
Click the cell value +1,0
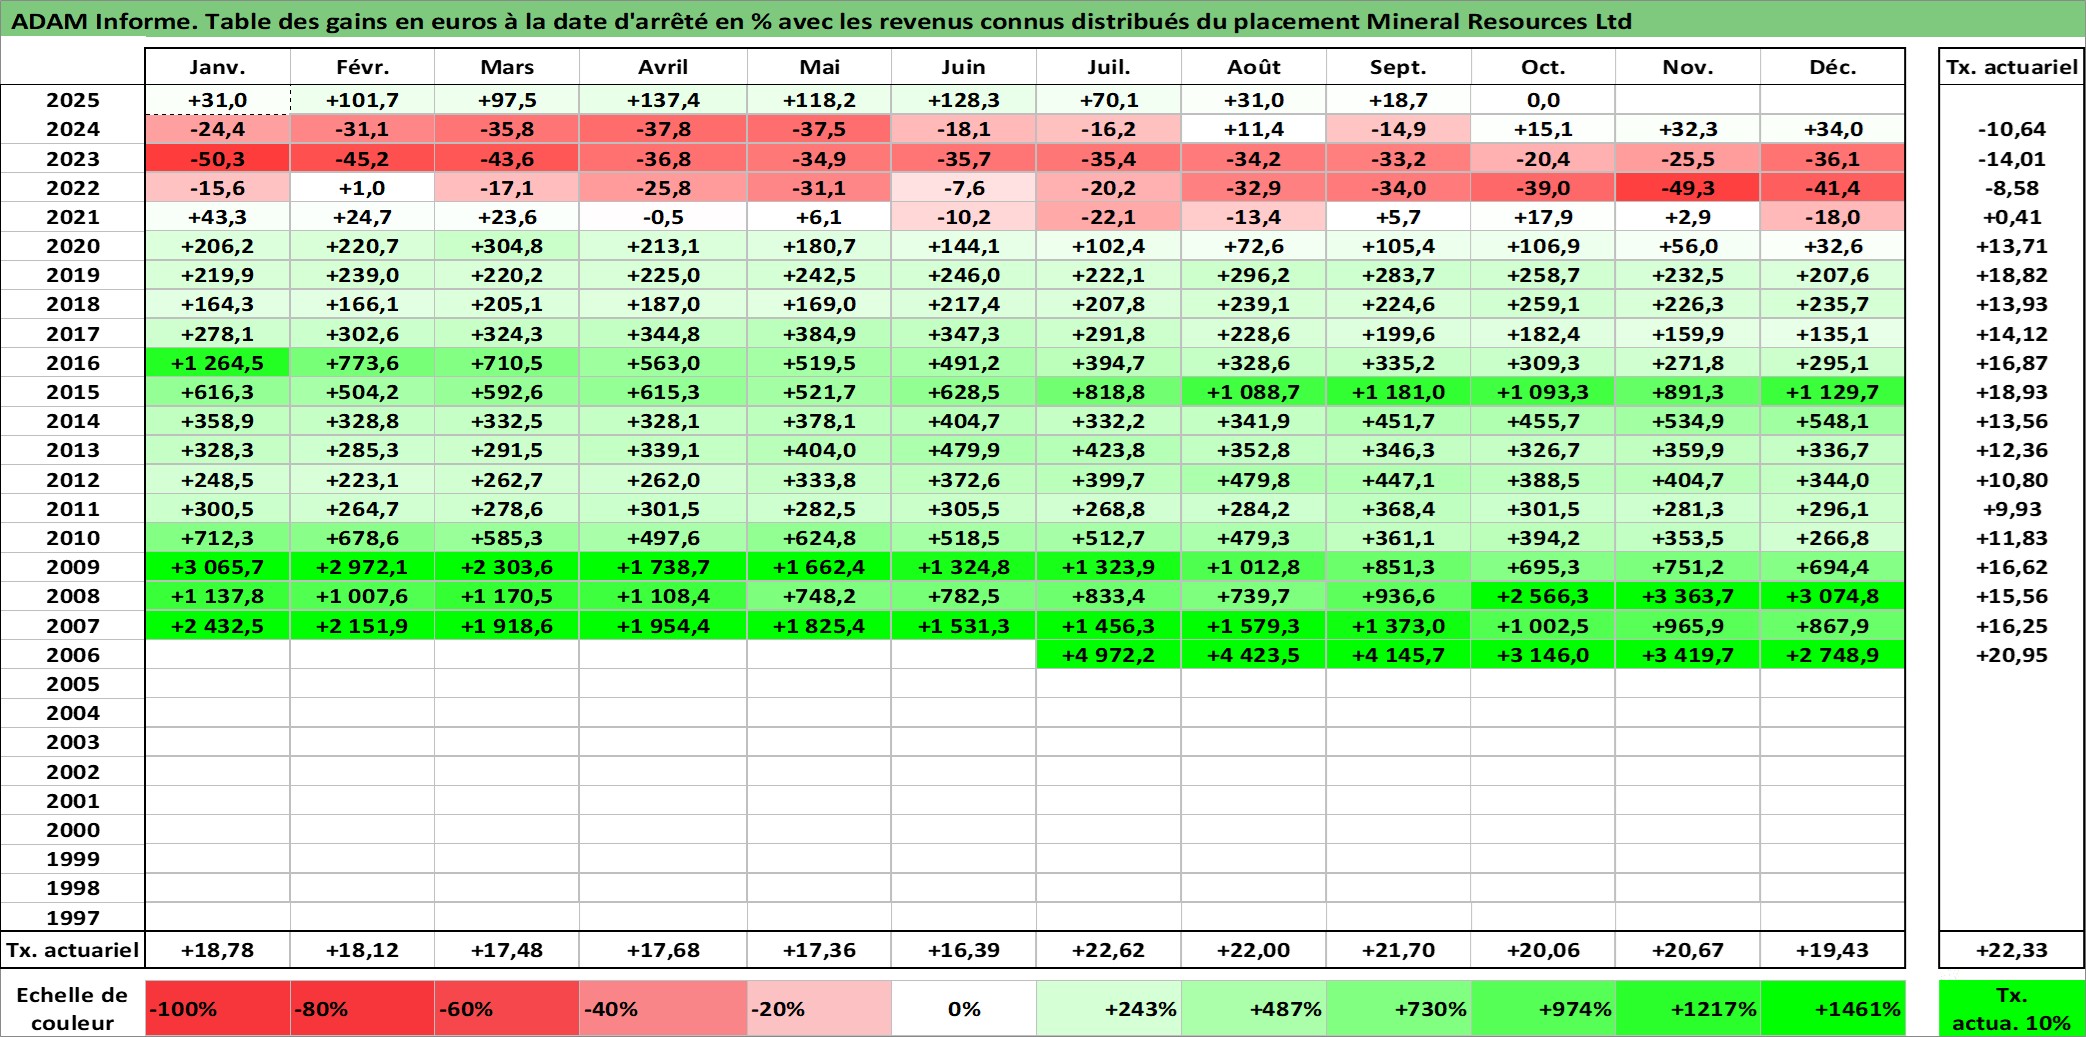pyautogui.click(x=362, y=188)
